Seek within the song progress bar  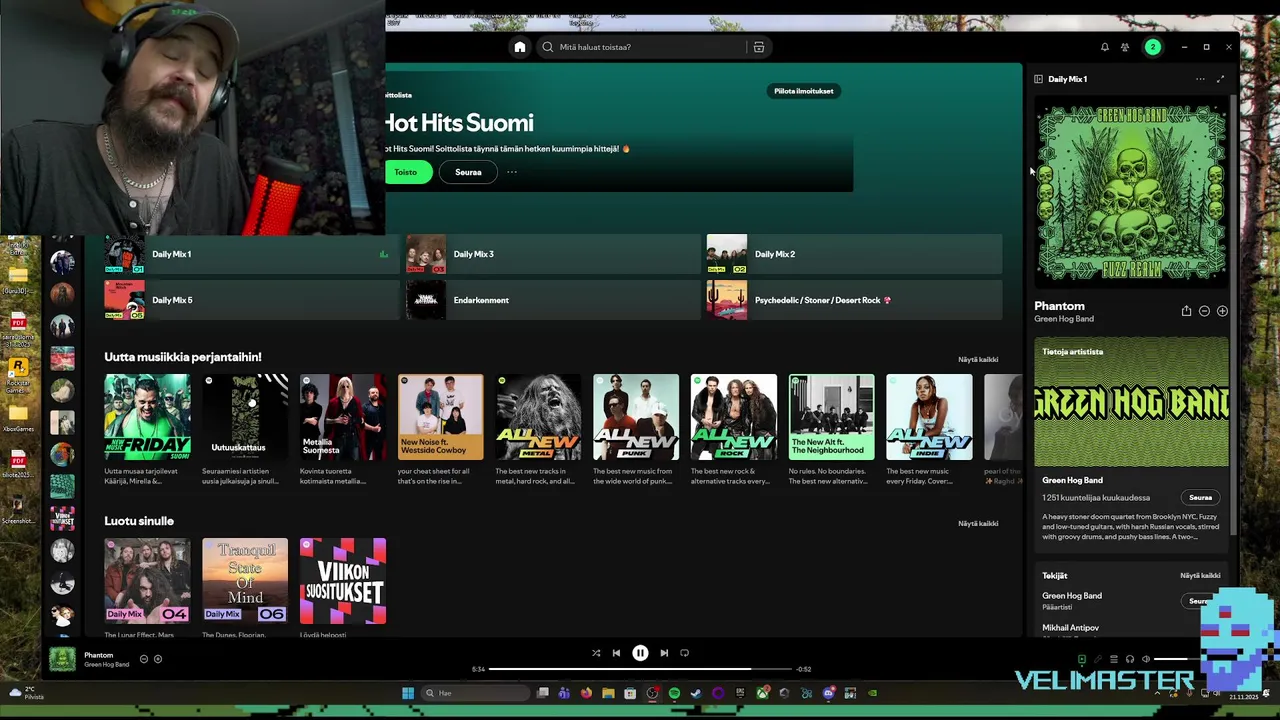click(640, 669)
